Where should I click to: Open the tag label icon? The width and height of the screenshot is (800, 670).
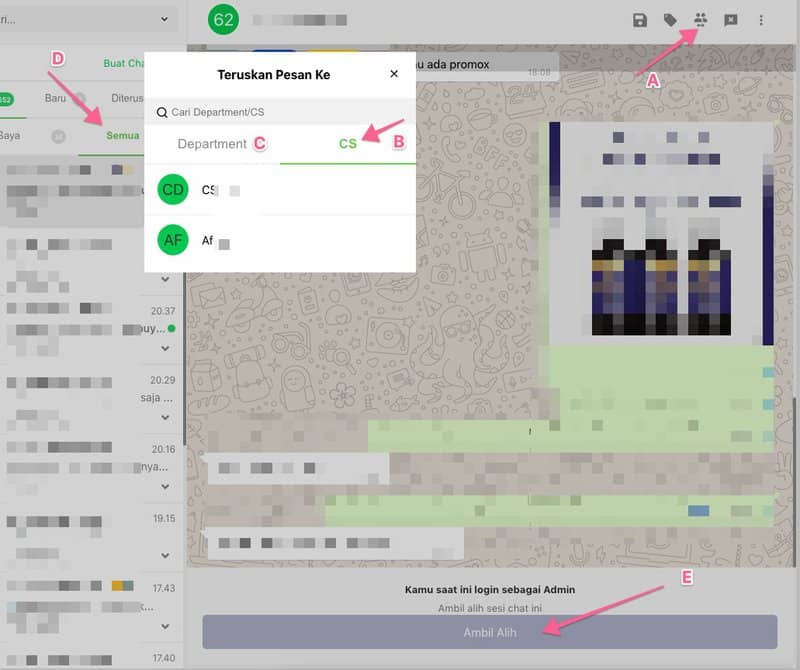[670, 20]
